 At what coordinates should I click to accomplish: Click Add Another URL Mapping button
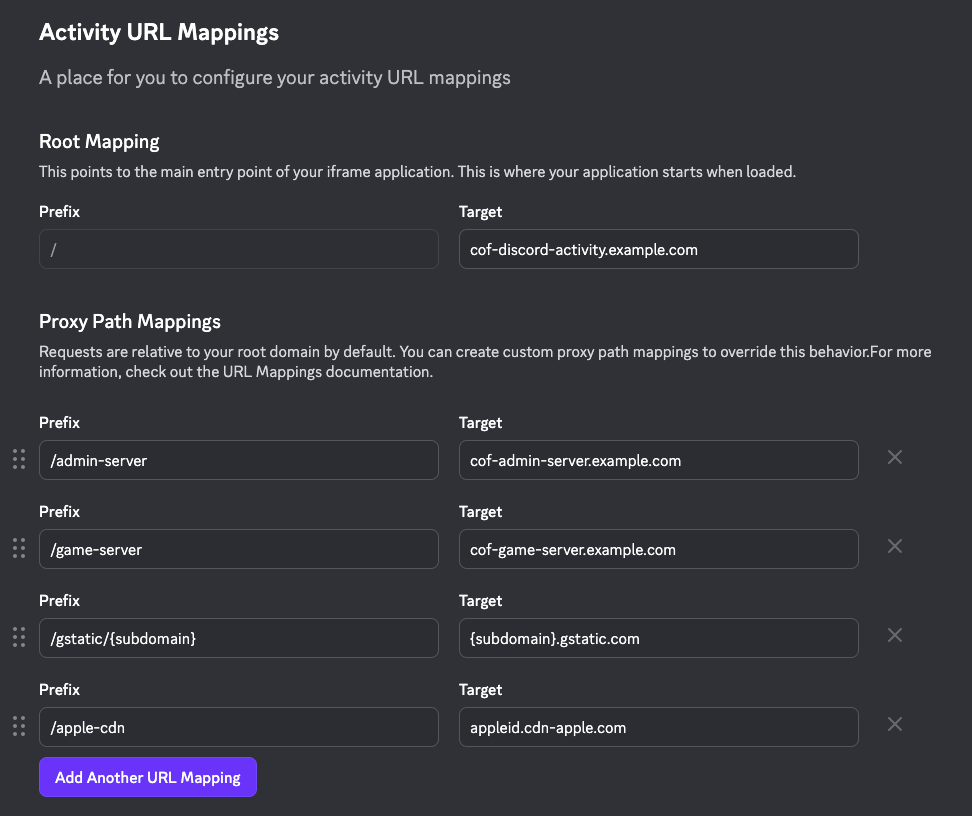click(148, 777)
